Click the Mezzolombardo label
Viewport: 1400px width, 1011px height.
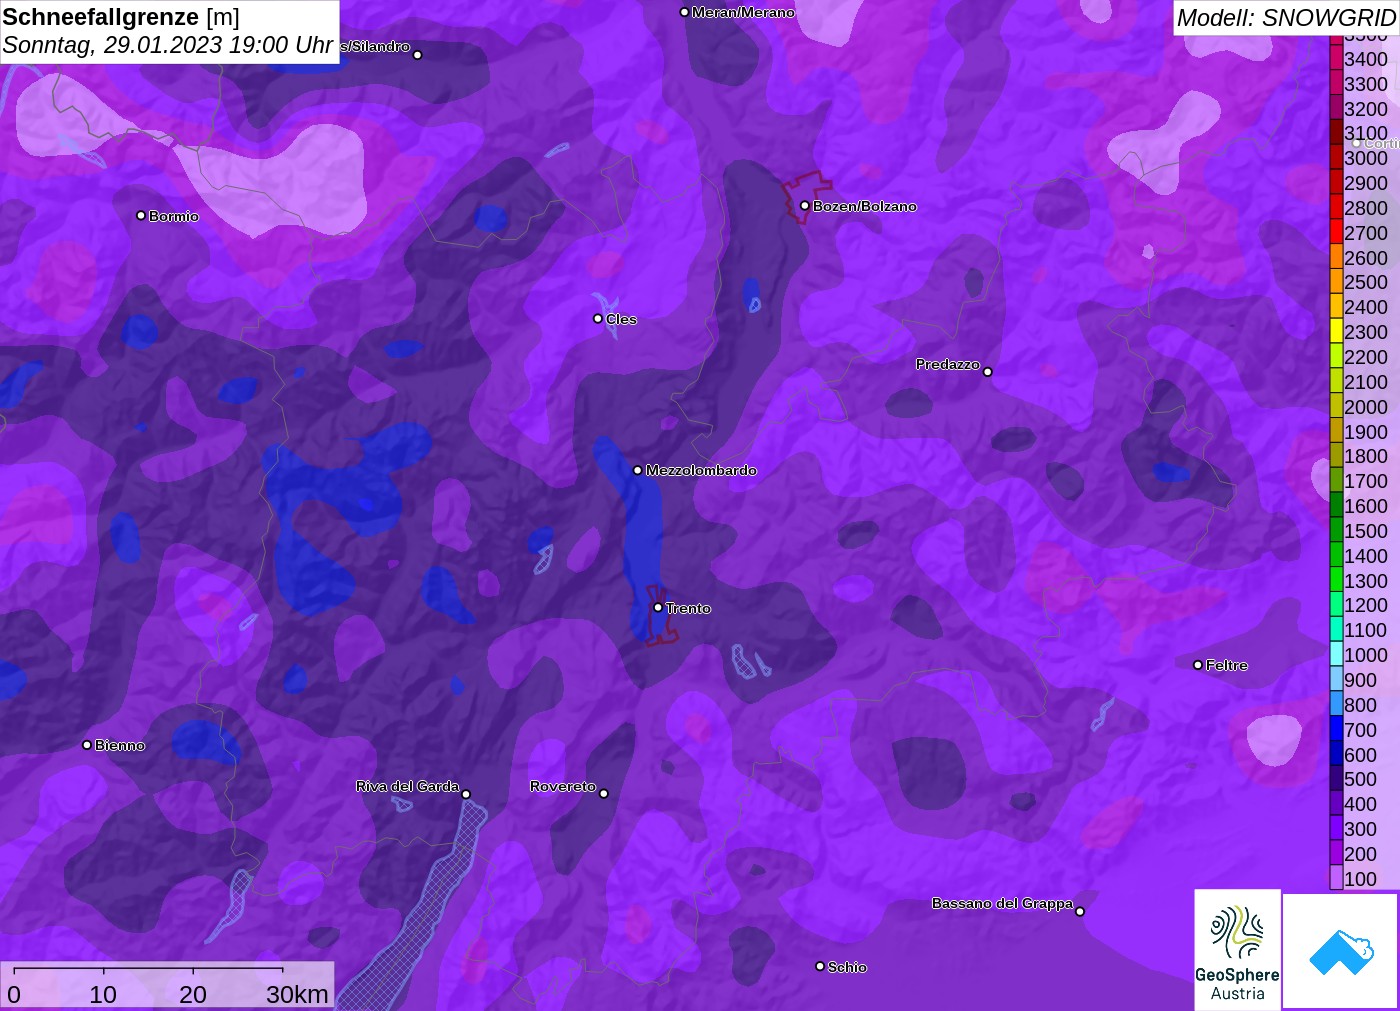click(x=701, y=470)
